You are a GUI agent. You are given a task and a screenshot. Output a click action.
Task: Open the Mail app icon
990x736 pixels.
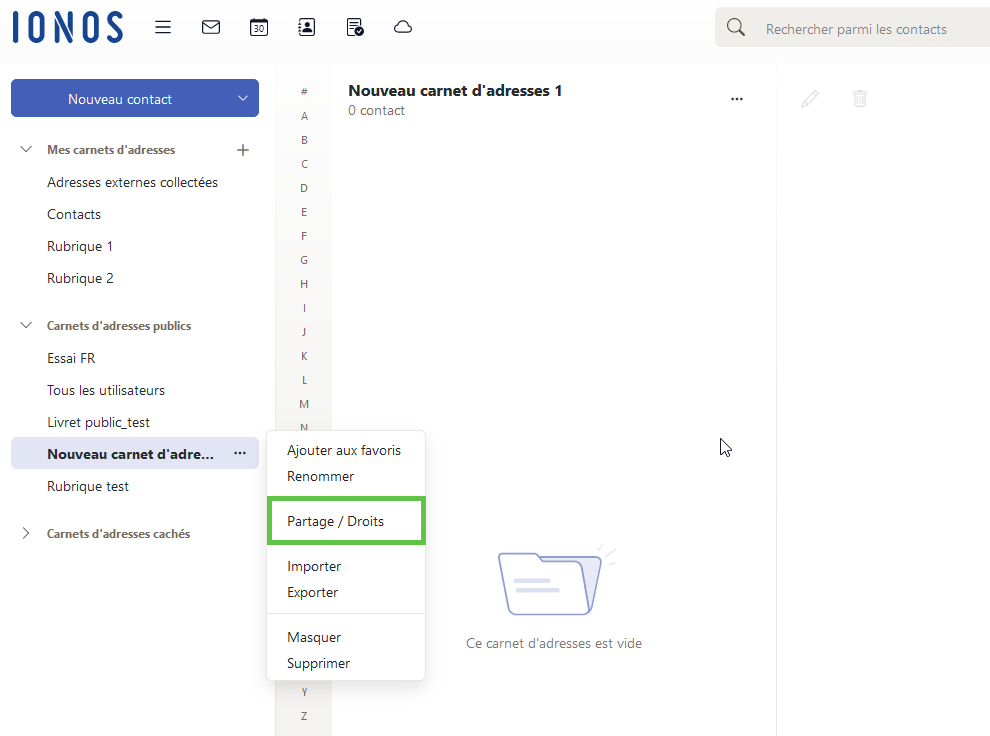tap(211, 27)
